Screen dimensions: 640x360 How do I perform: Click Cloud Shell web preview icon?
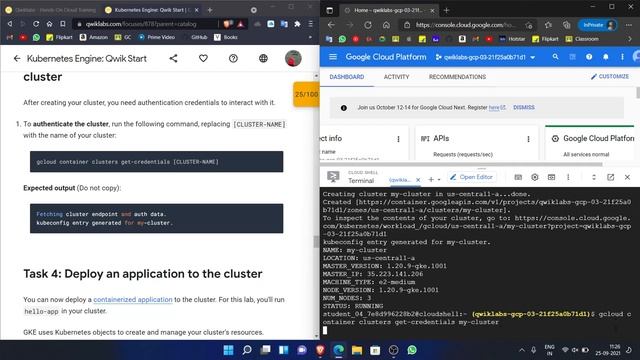point(551,177)
